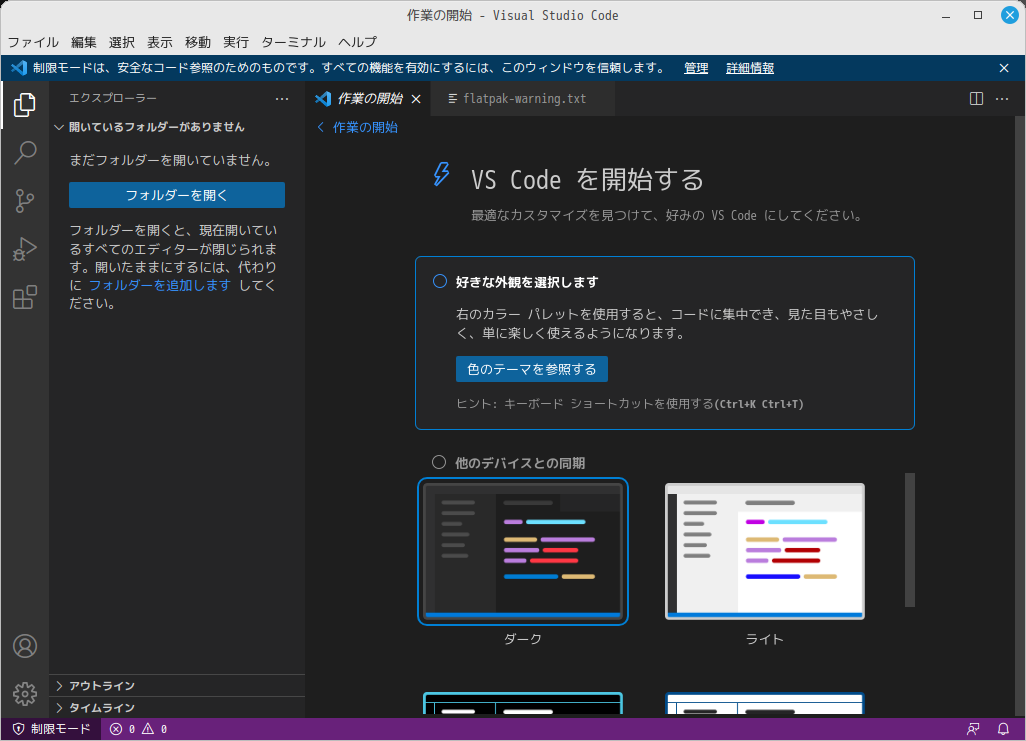The width and height of the screenshot is (1026, 741).
Task: Click the 管理 link in the banner
Action: 696,68
